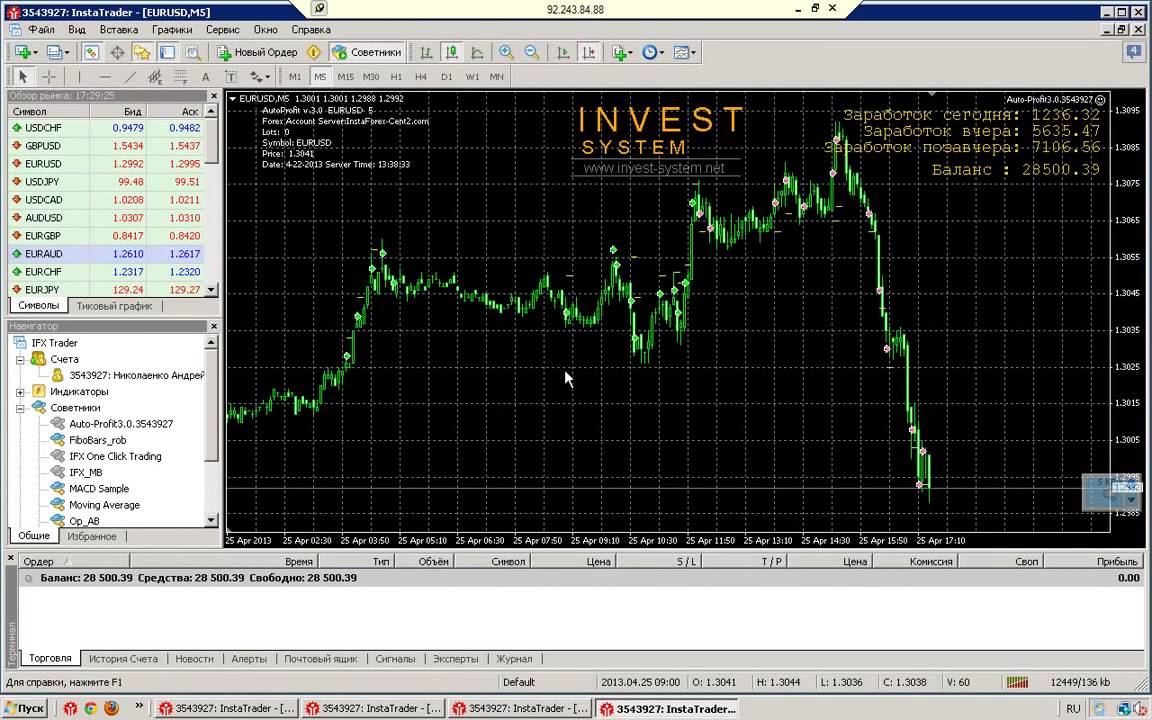
Task: Collapse the Советники tree node
Action: click(21, 408)
